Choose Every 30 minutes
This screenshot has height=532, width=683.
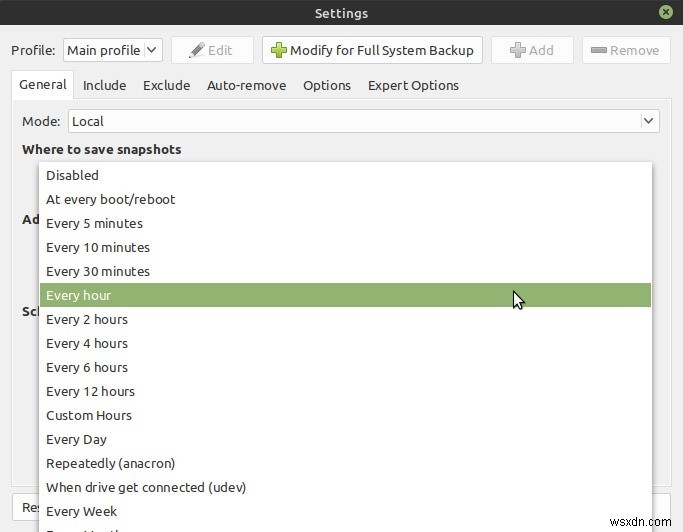pyautogui.click(x=345, y=271)
